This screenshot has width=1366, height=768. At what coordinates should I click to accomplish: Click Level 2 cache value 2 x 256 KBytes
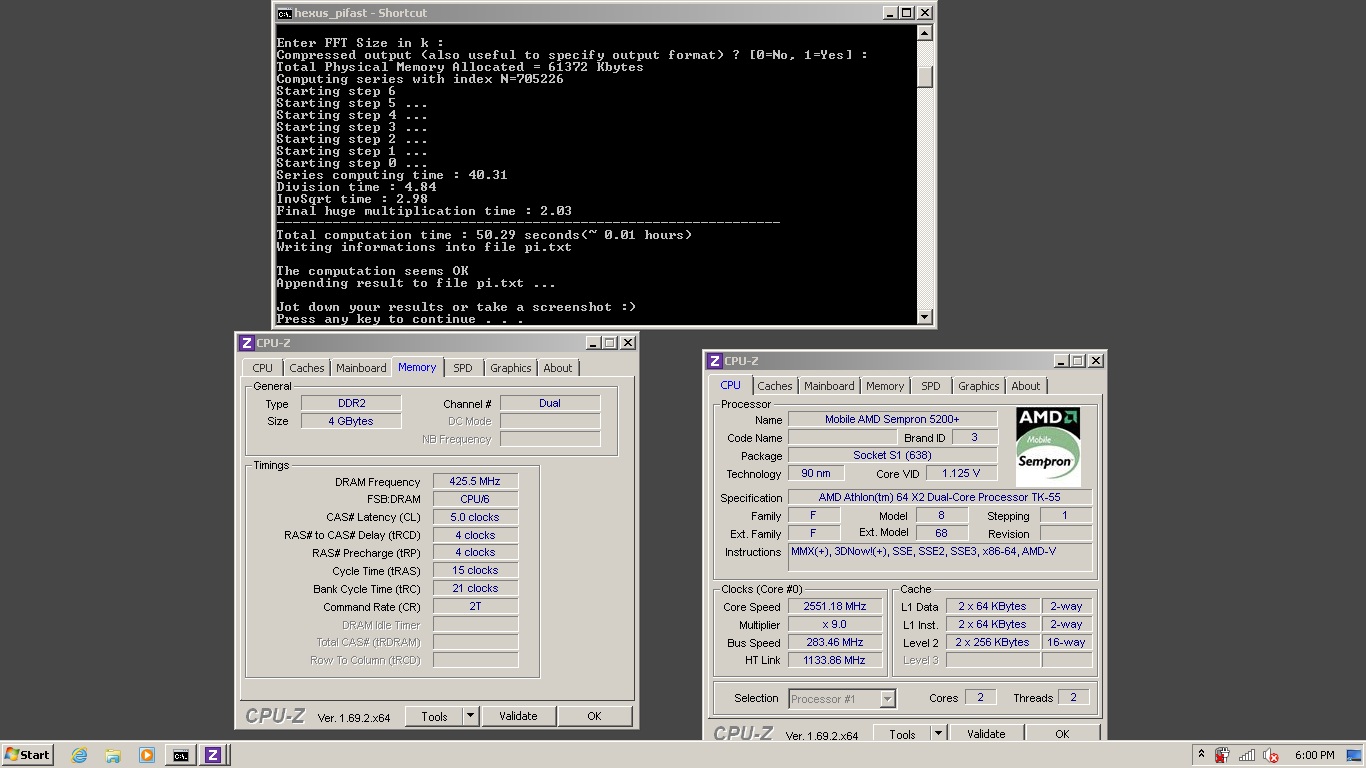click(x=992, y=642)
